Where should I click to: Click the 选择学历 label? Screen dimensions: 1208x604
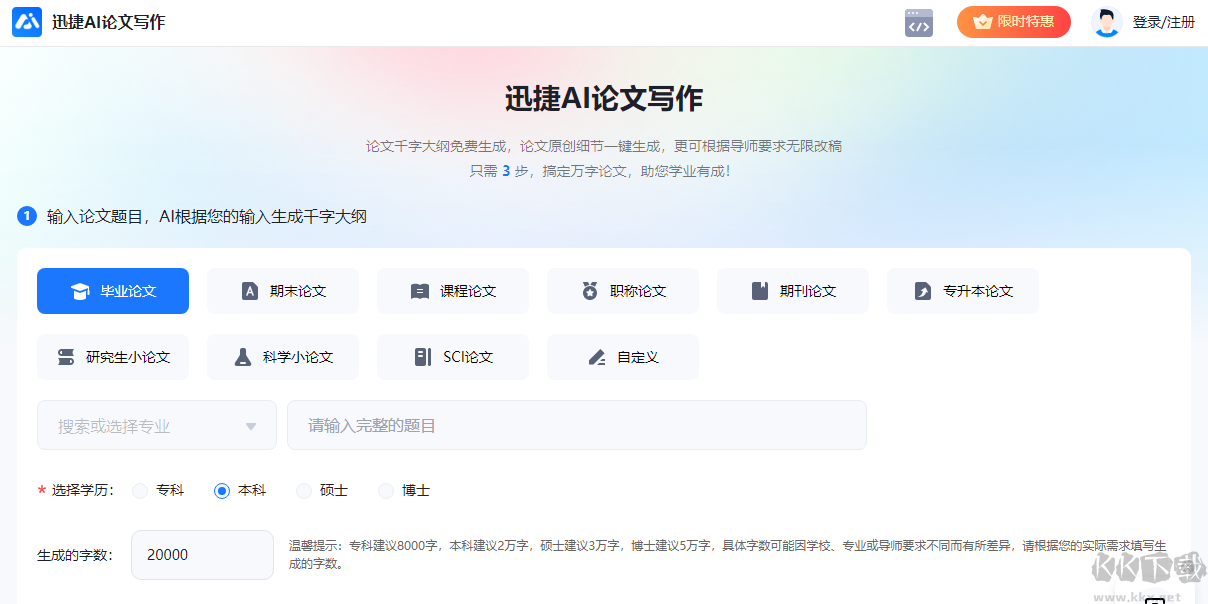tap(82, 491)
